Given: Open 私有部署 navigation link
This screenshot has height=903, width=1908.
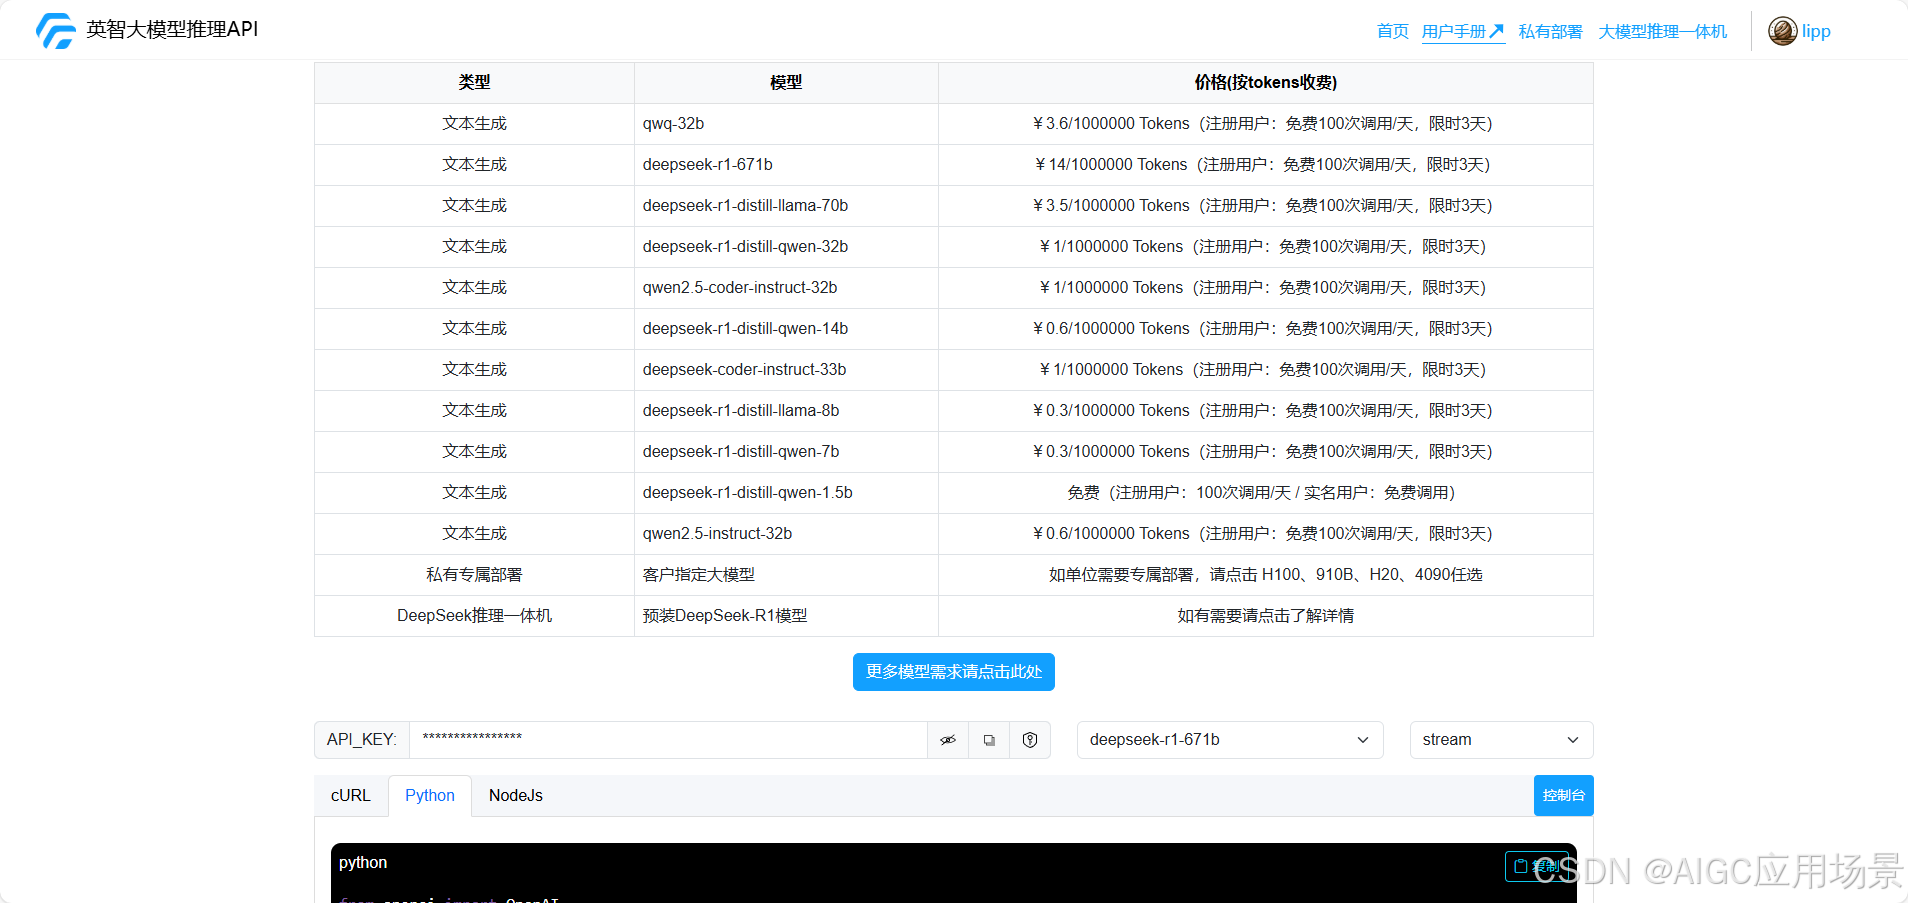Looking at the screenshot, I should pos(1550,32).
